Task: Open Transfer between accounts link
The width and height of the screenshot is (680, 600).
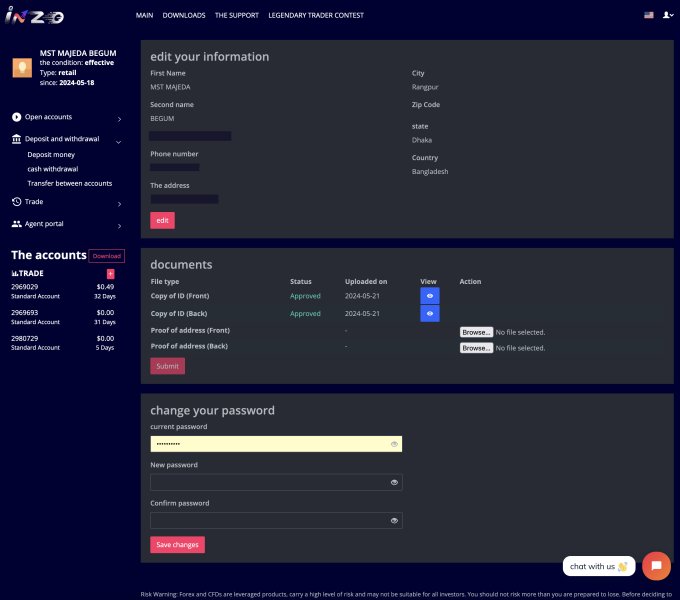Action: pos(69,183)
